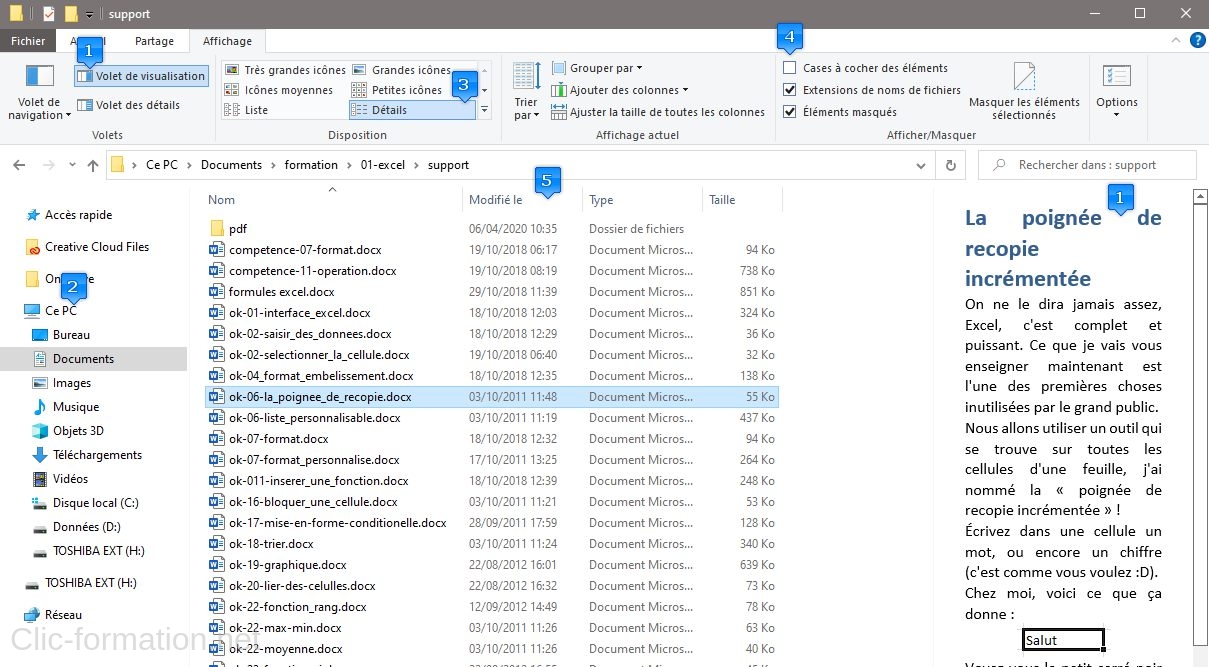Screen dimensions: 1209x667
Task: Open the Fichier menu tab
Action: (28, 41)
